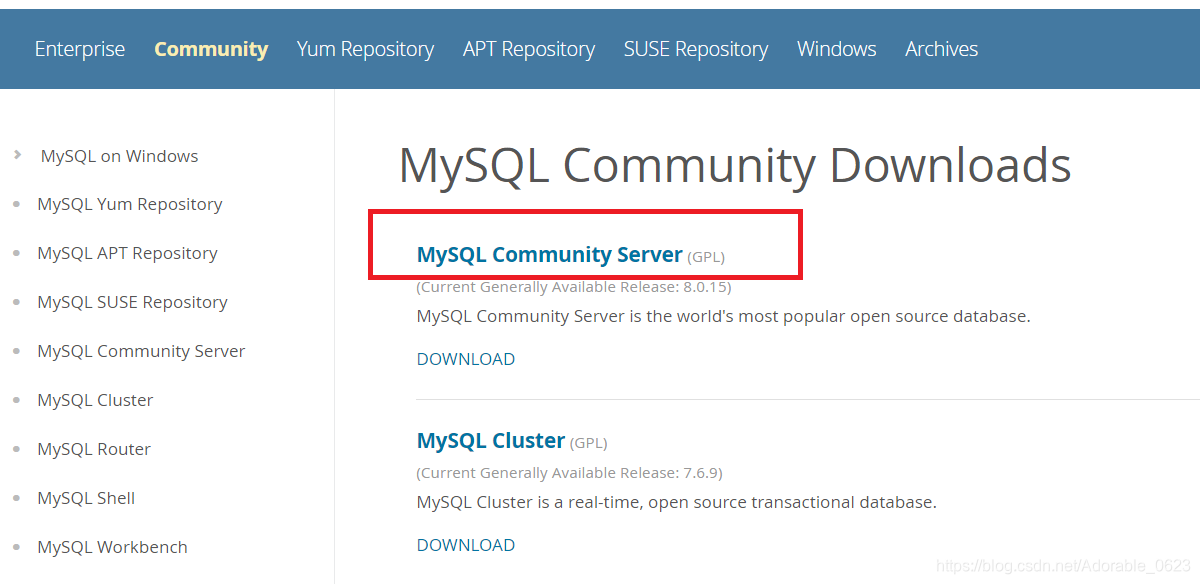Open MySQL on Windows sidebar link
This screenshot has height=584, width=1200.
[119, 156]
